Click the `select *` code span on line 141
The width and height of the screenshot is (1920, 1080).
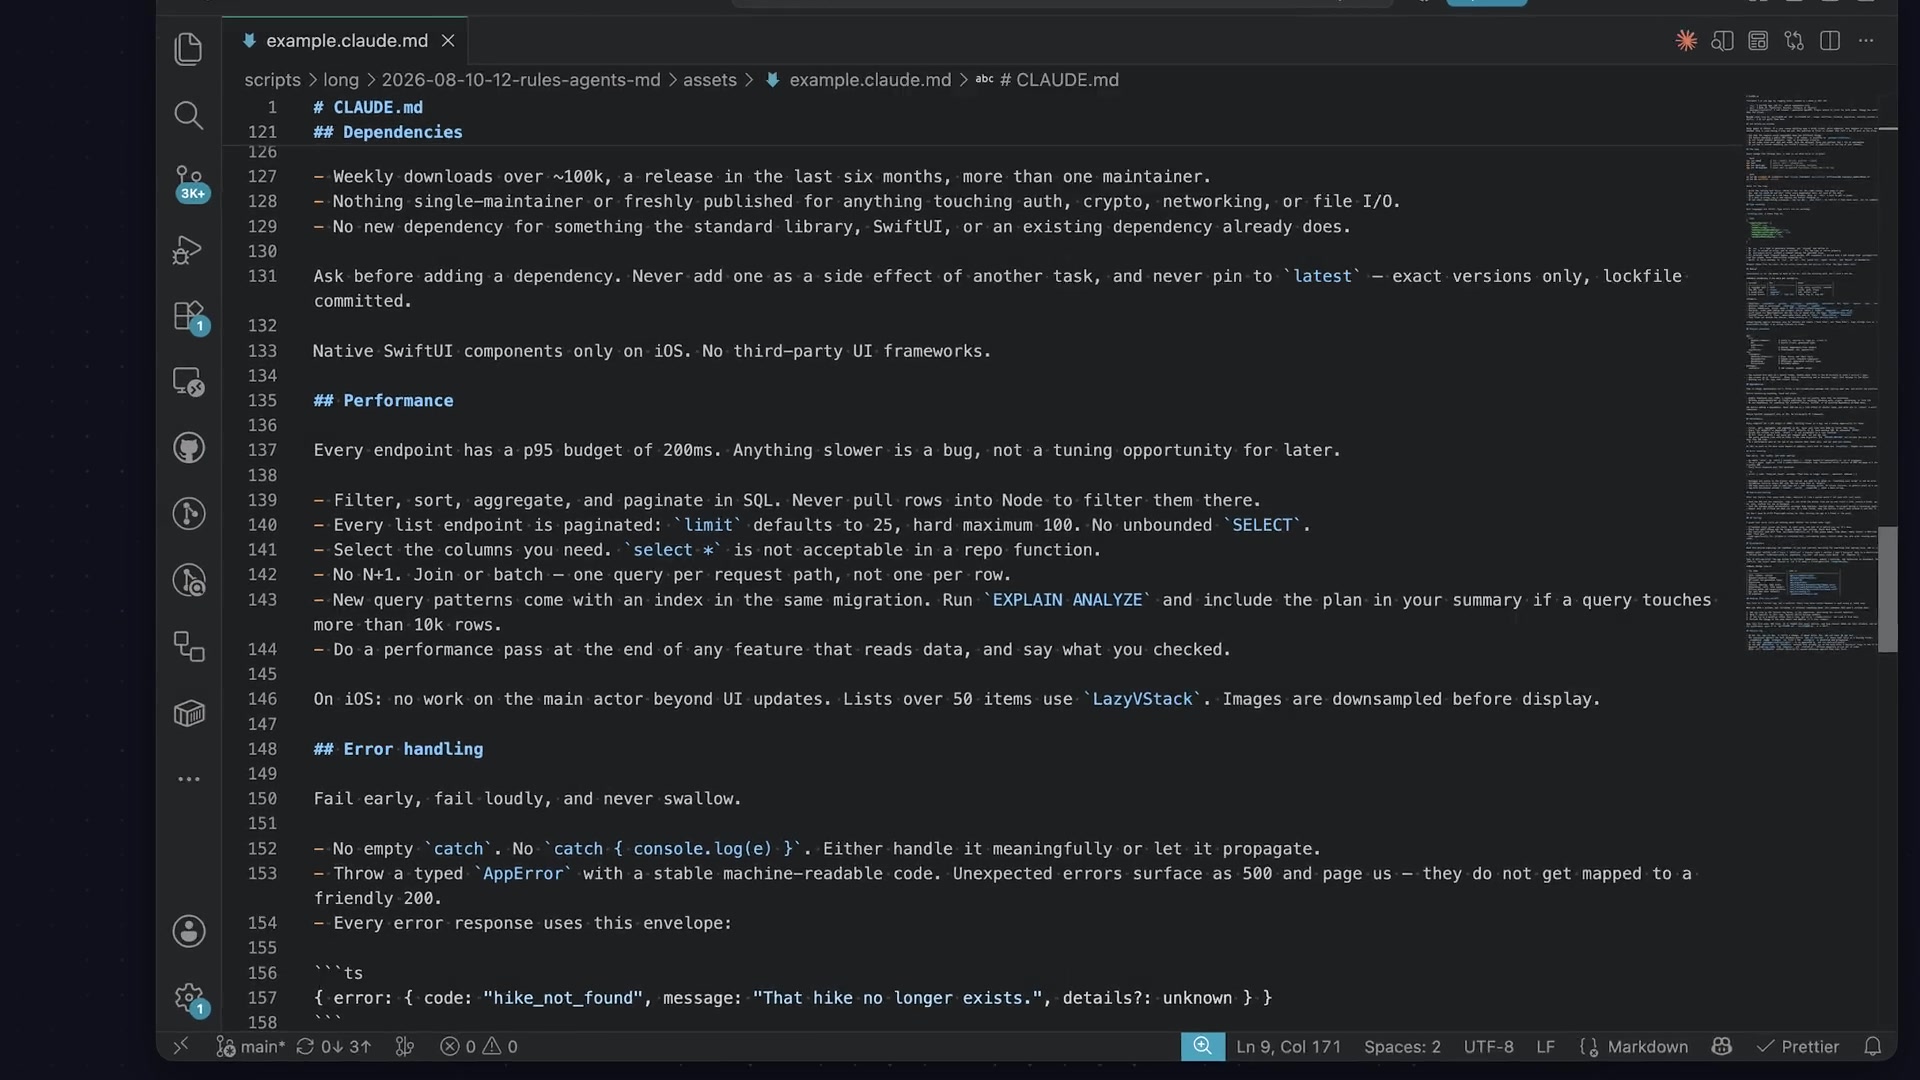click(672, 550)
